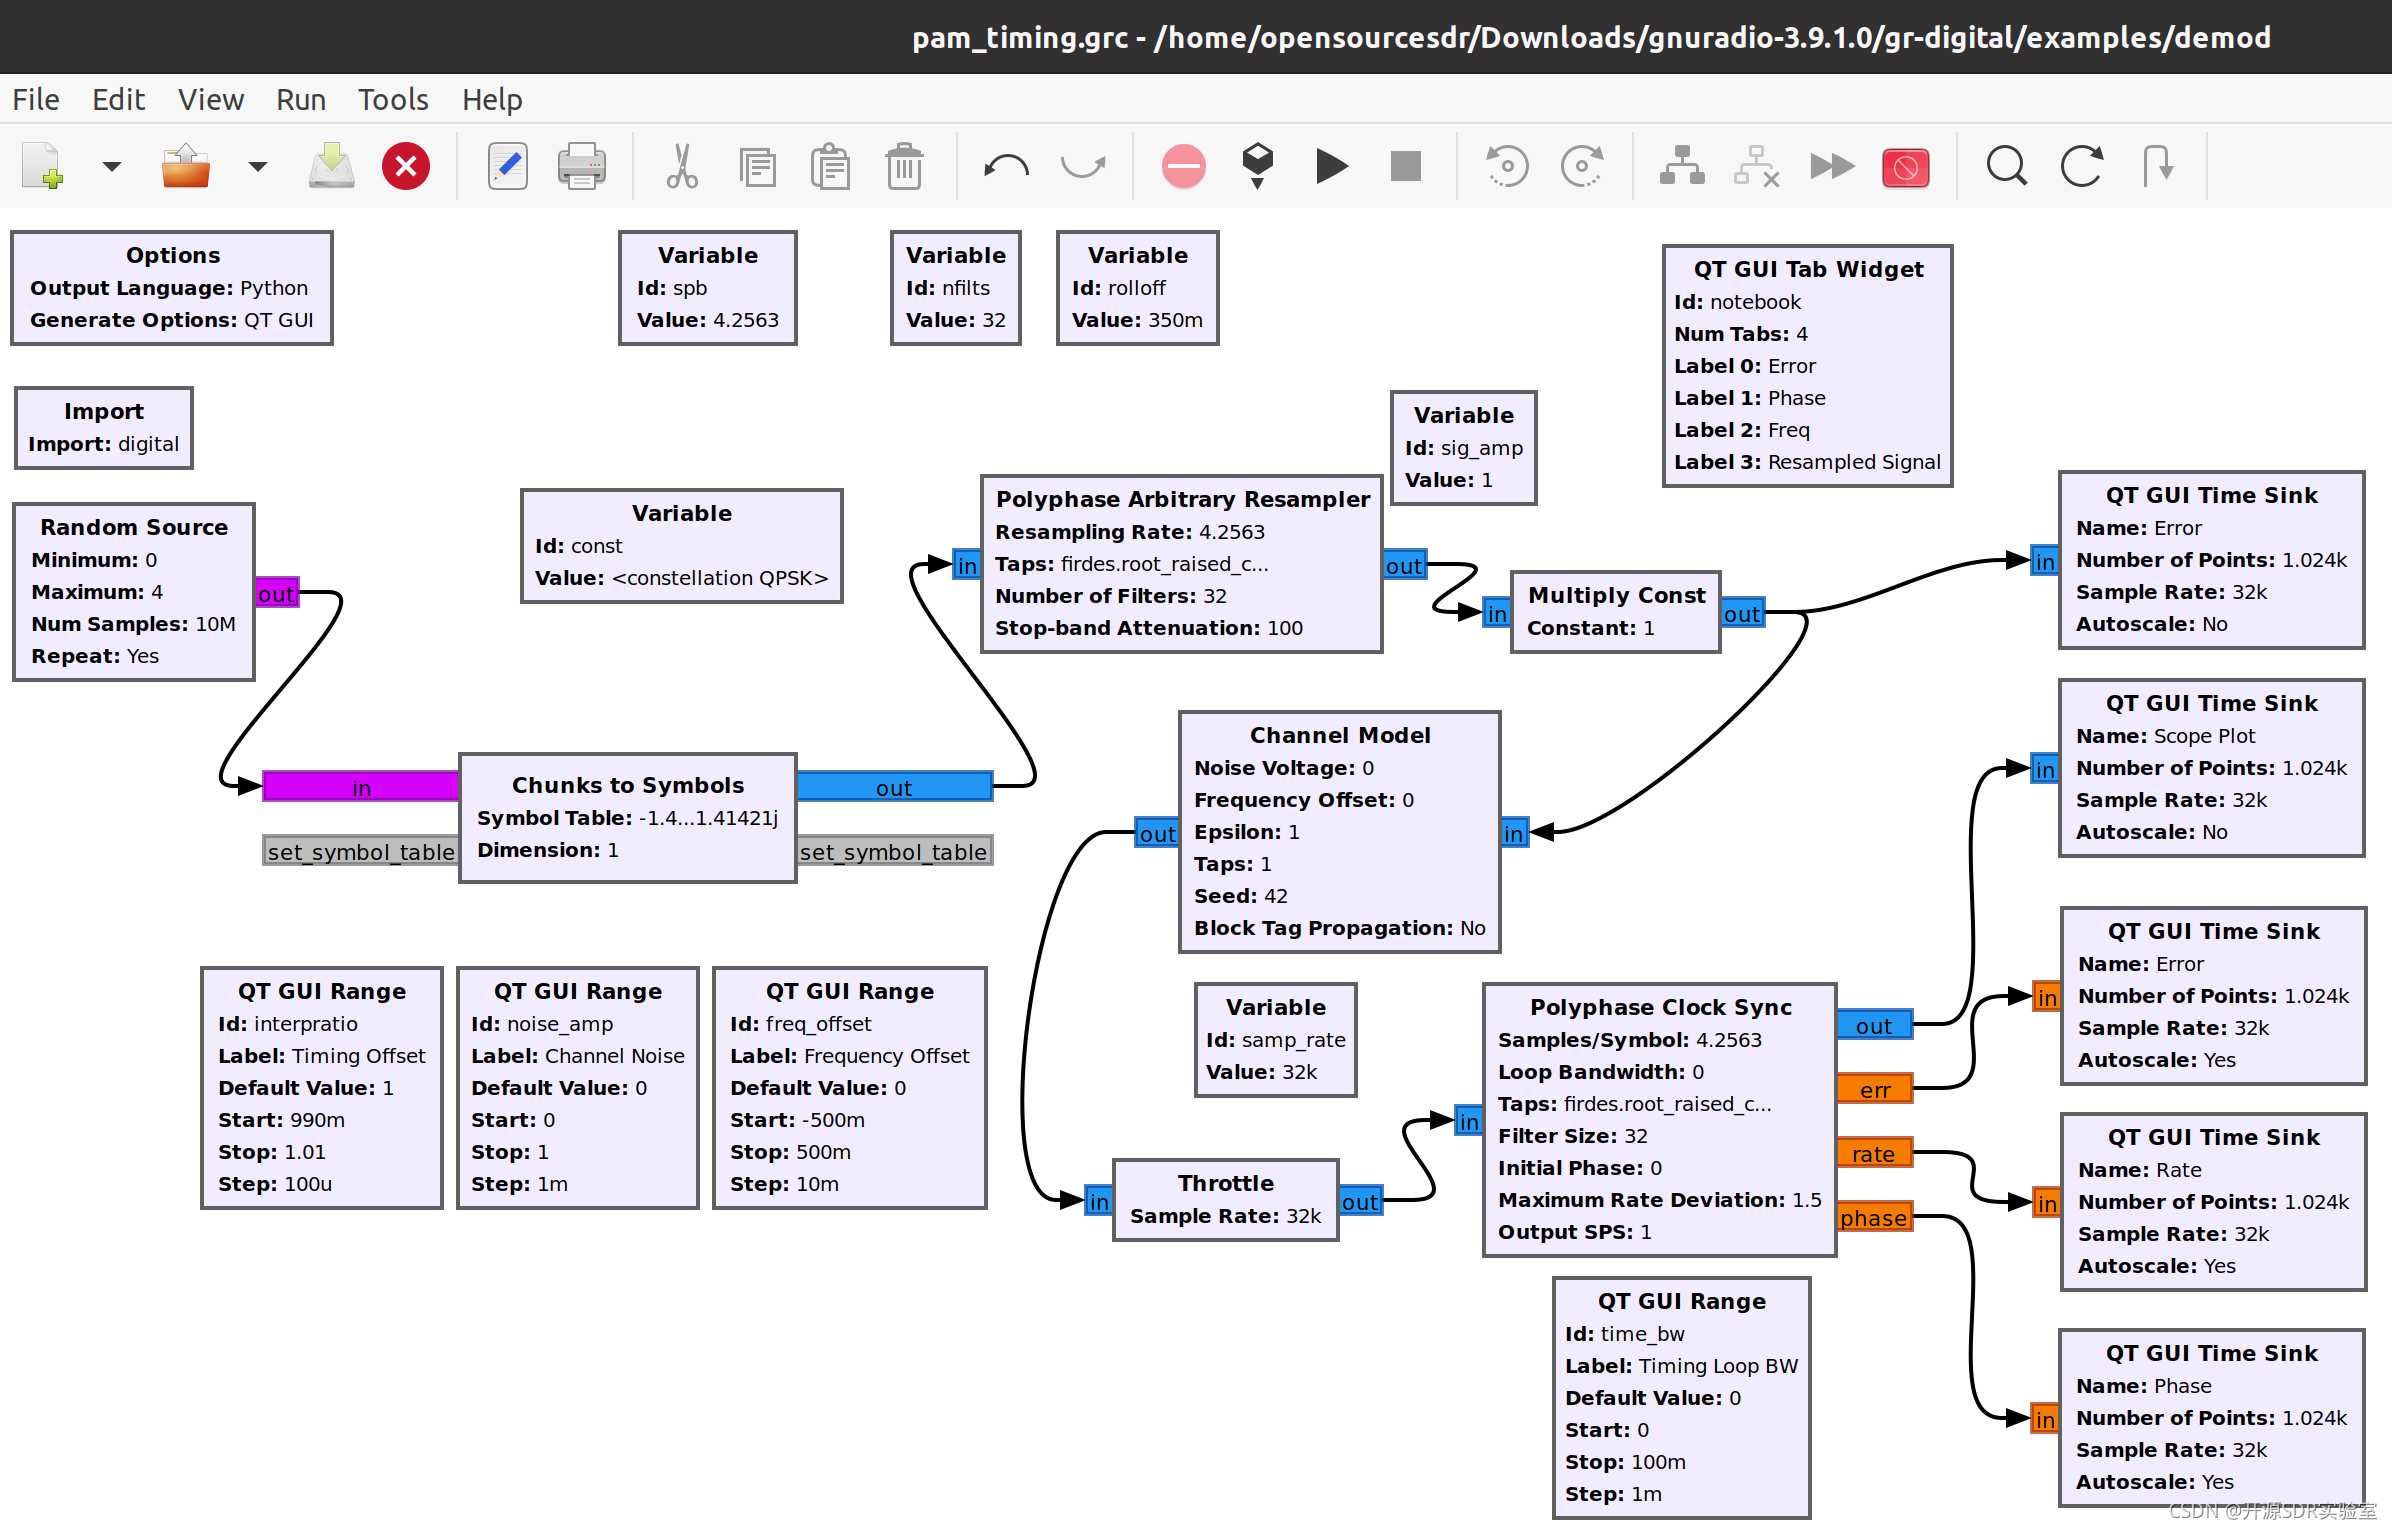Toggle the enable block icon
Screen dimensions: 2392x1529
pyautogui.click(x=1682, y=166)
